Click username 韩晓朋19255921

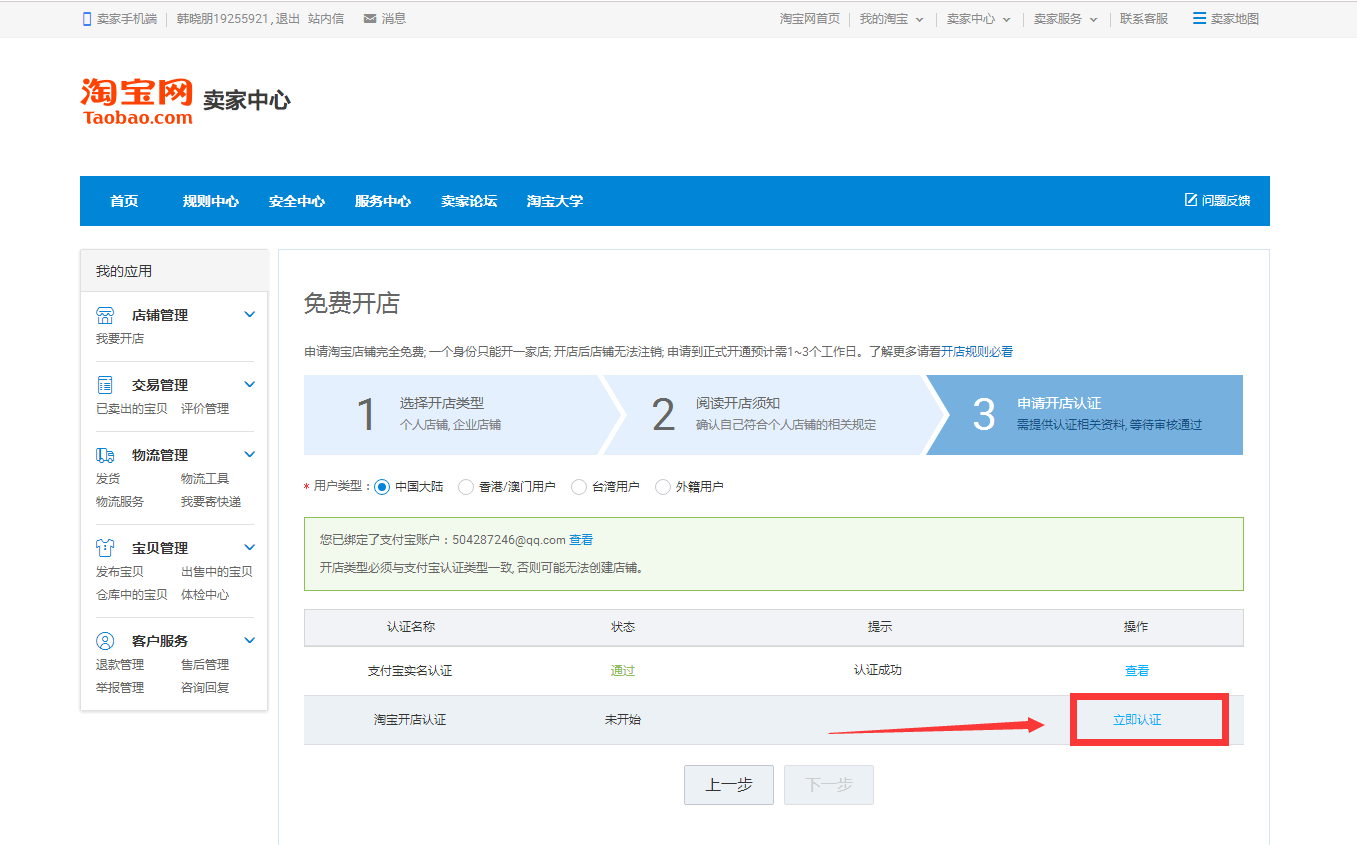click(x=223, y=19)
